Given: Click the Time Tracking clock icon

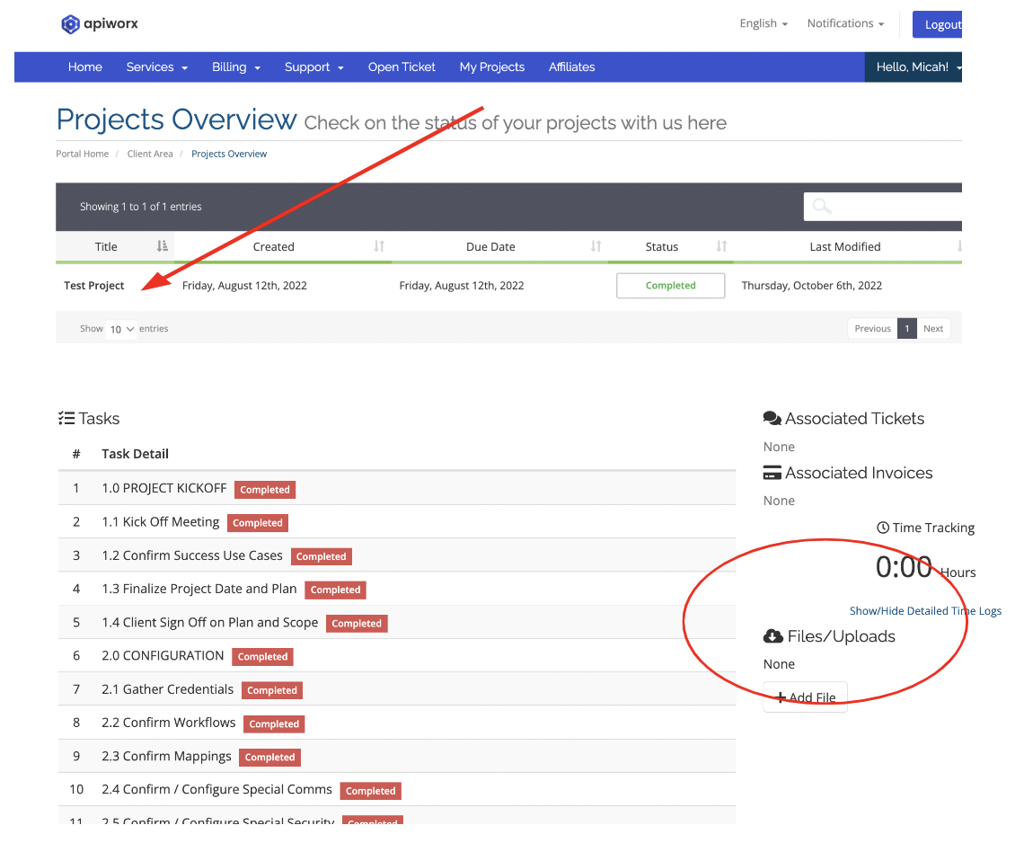Looking at the screenshot, I should [x=882, y=528].
